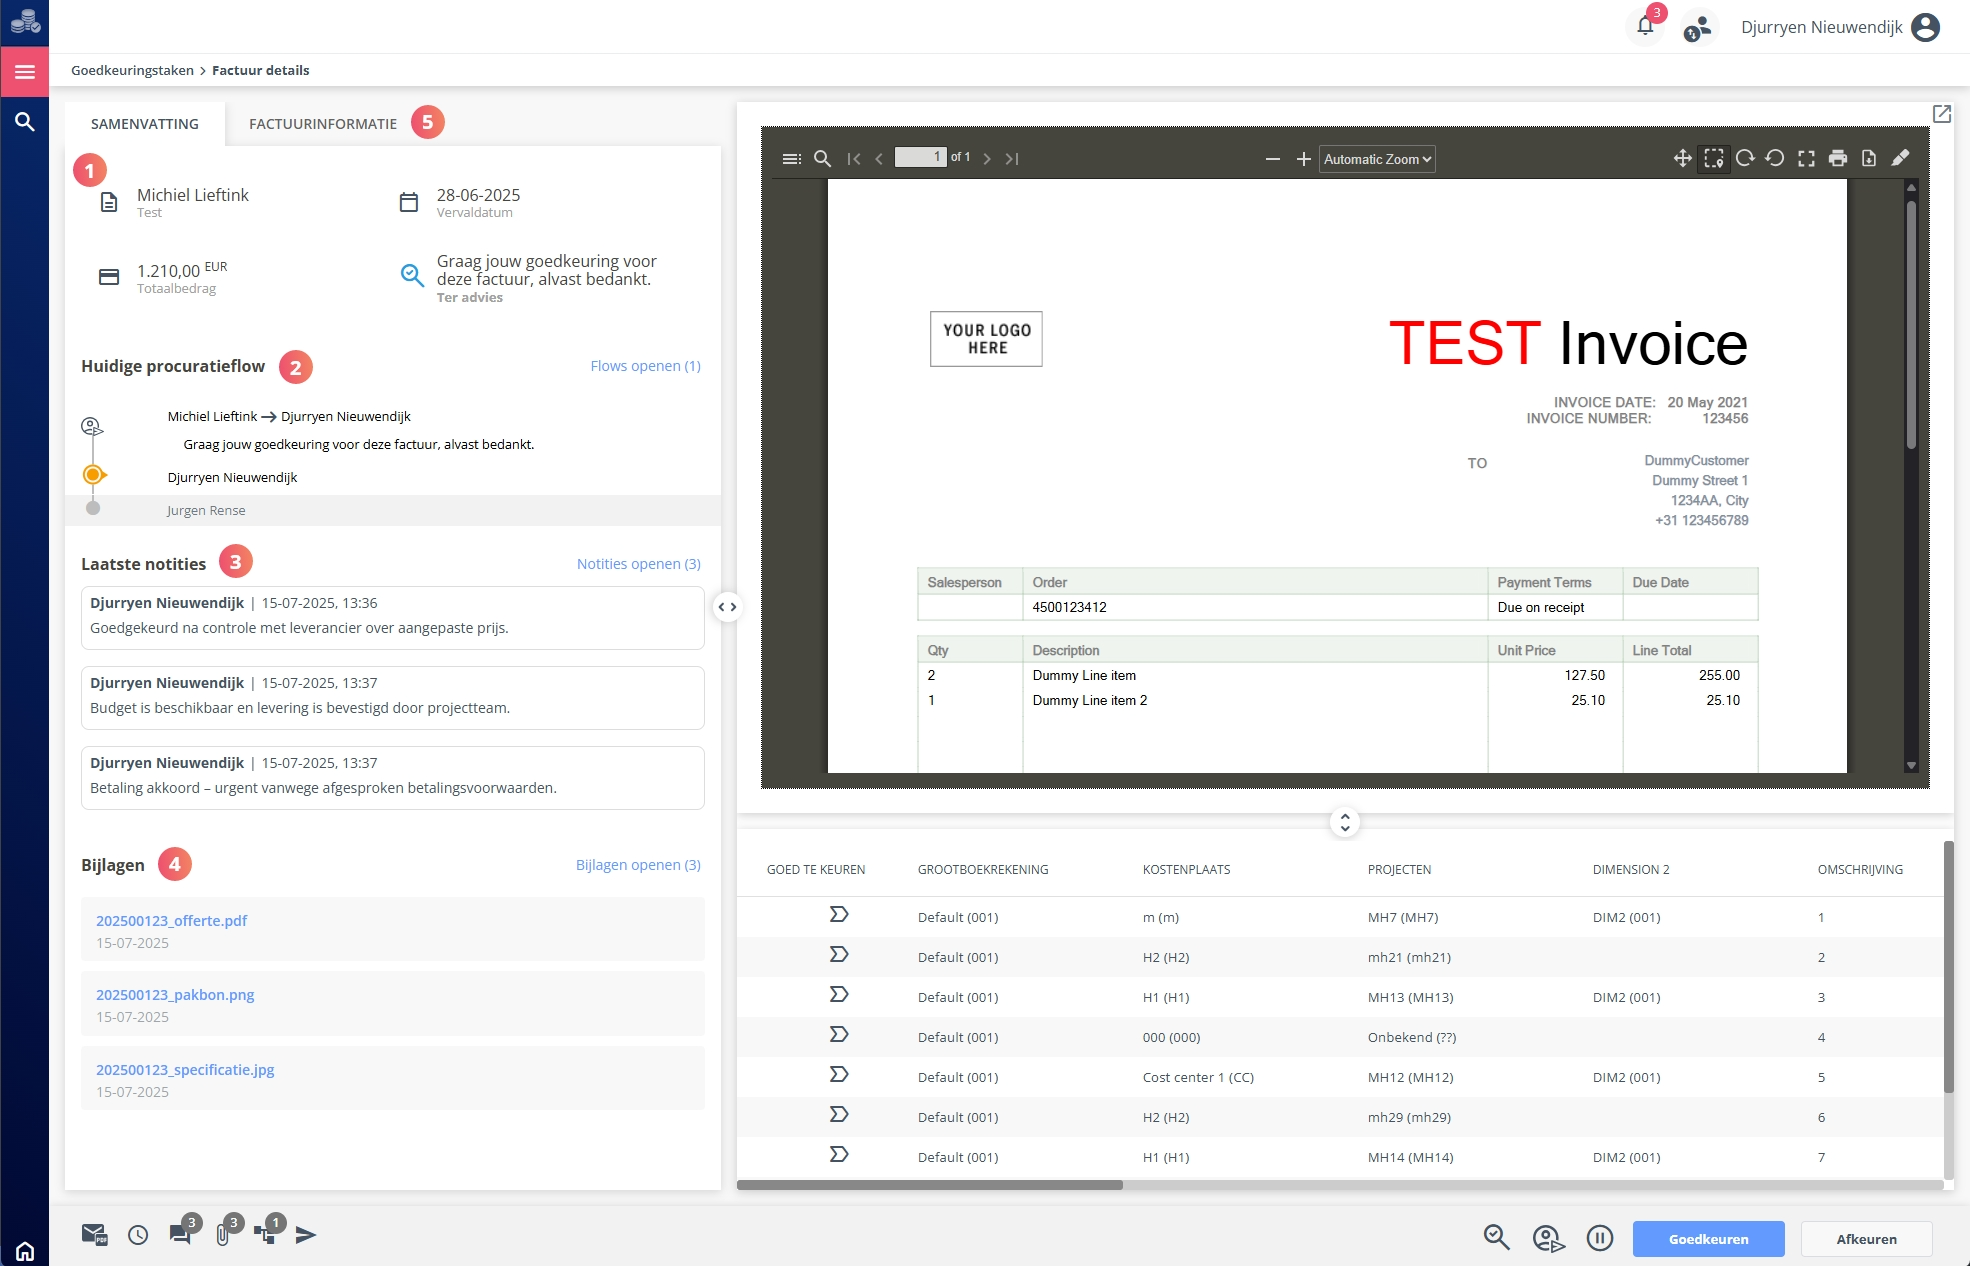Image resolution: width=1970 pixels, height=1266 pixels.
Task: Sort by GROOTBOEKREKENING column header
Action: tap(983, 870)
